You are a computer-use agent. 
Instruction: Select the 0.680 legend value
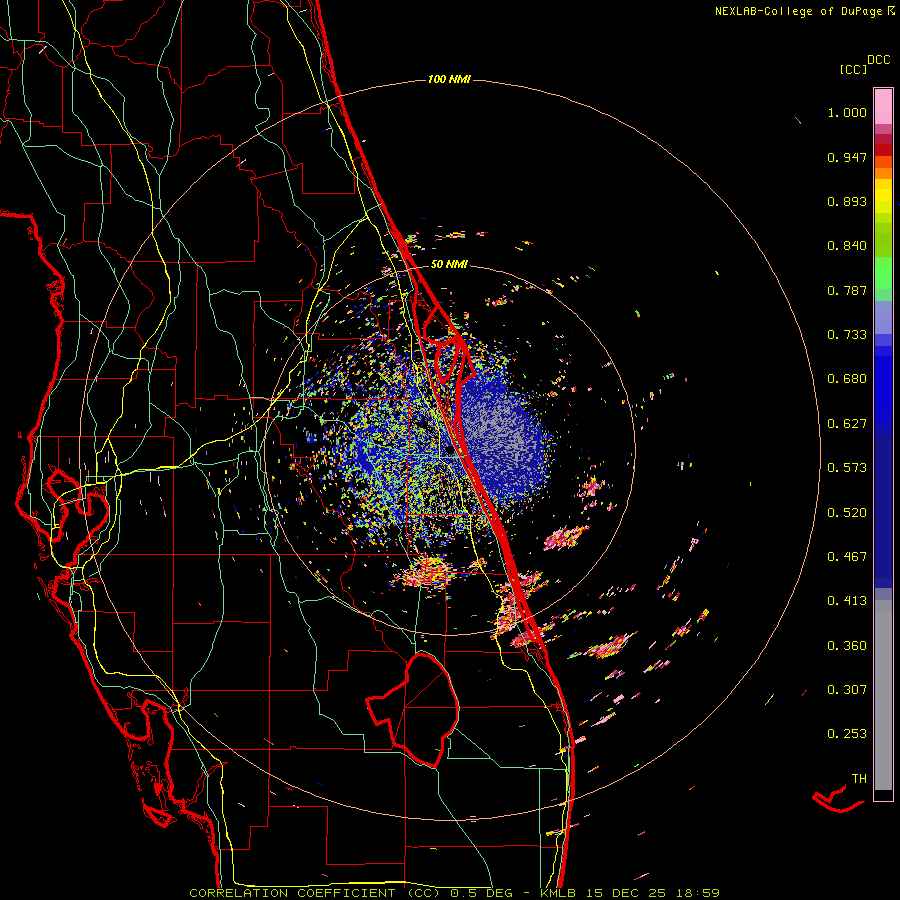(x=847, y=379)
